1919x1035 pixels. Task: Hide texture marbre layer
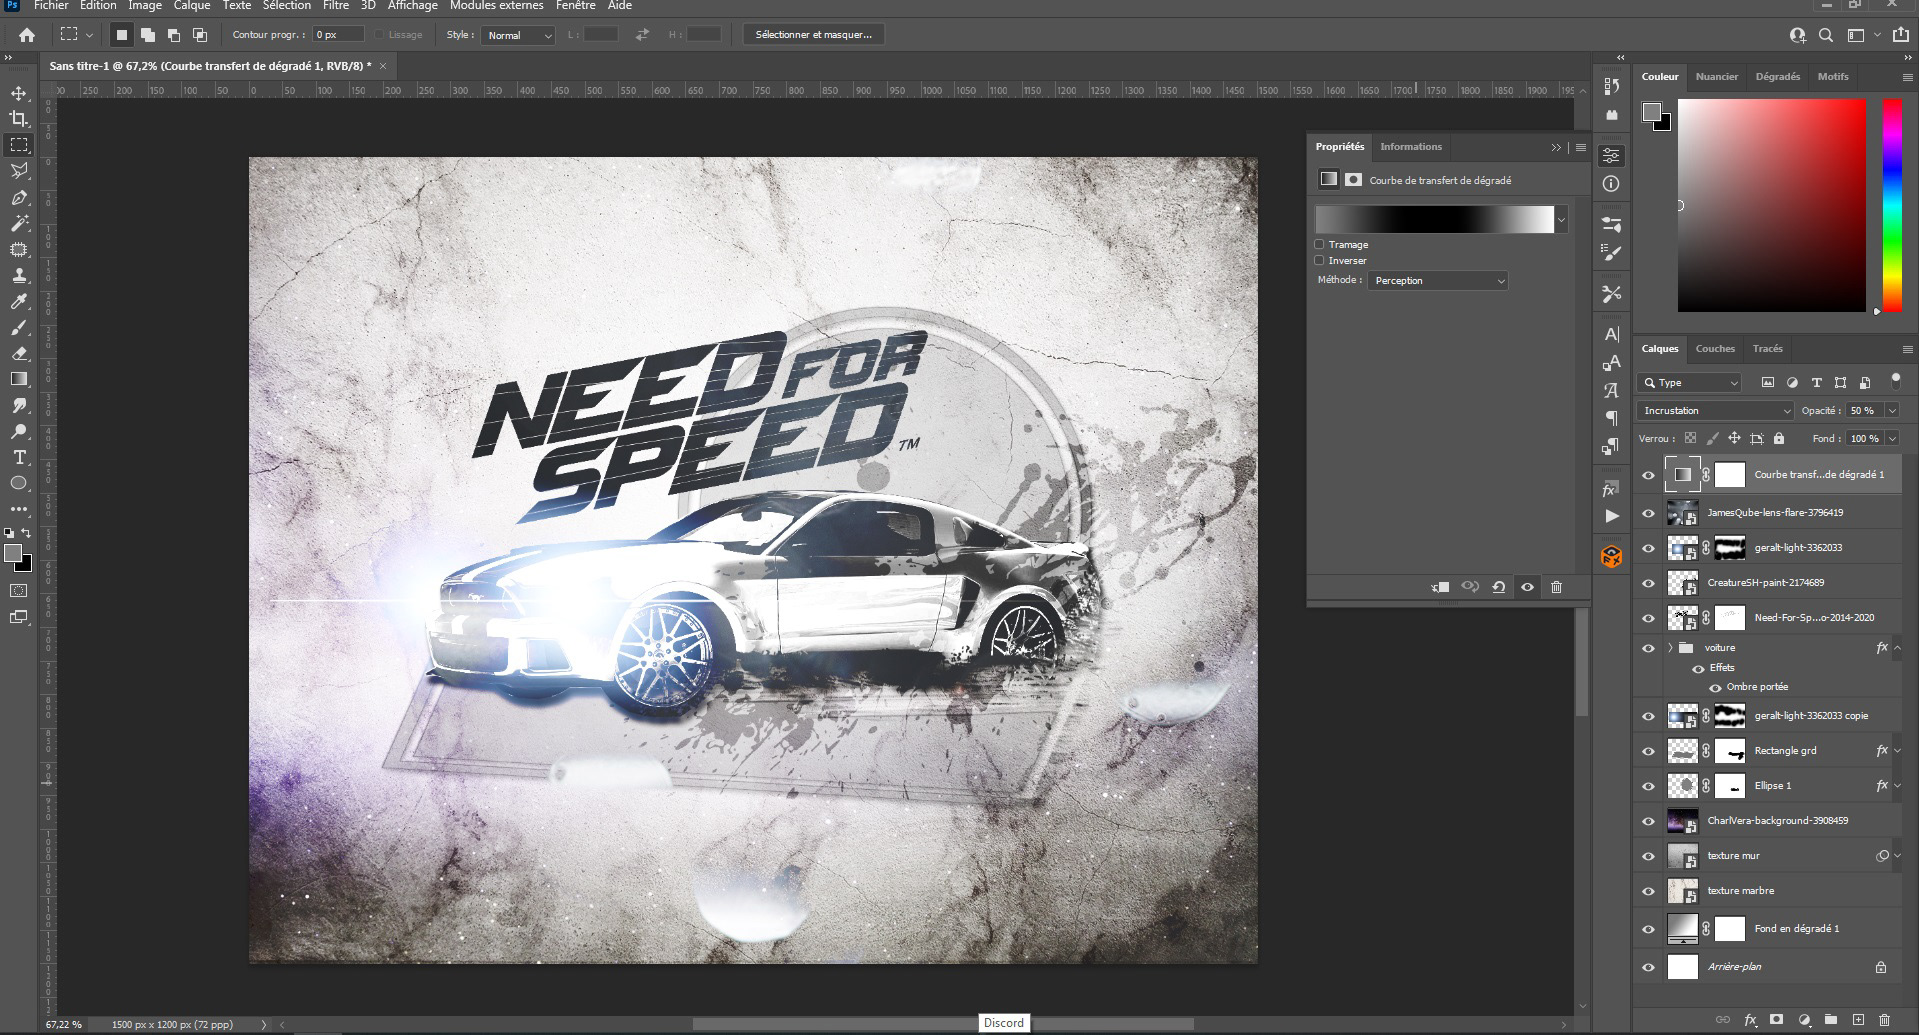(1649, 891)
